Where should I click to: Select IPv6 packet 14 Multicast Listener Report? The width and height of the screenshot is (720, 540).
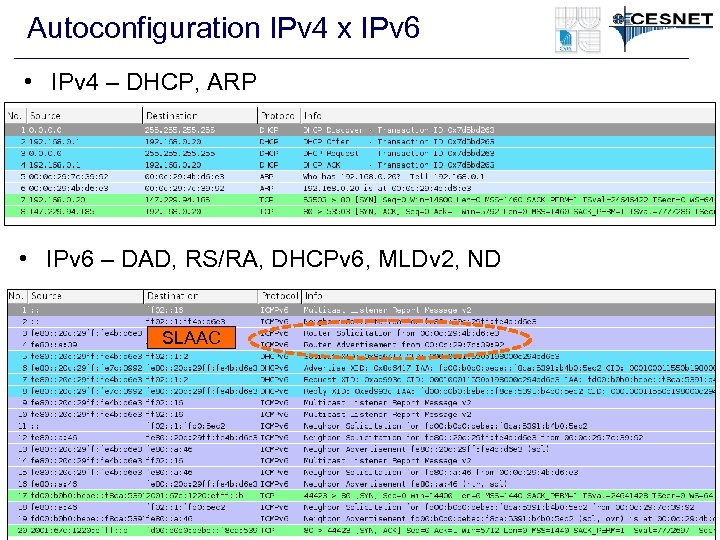[361, 461]
